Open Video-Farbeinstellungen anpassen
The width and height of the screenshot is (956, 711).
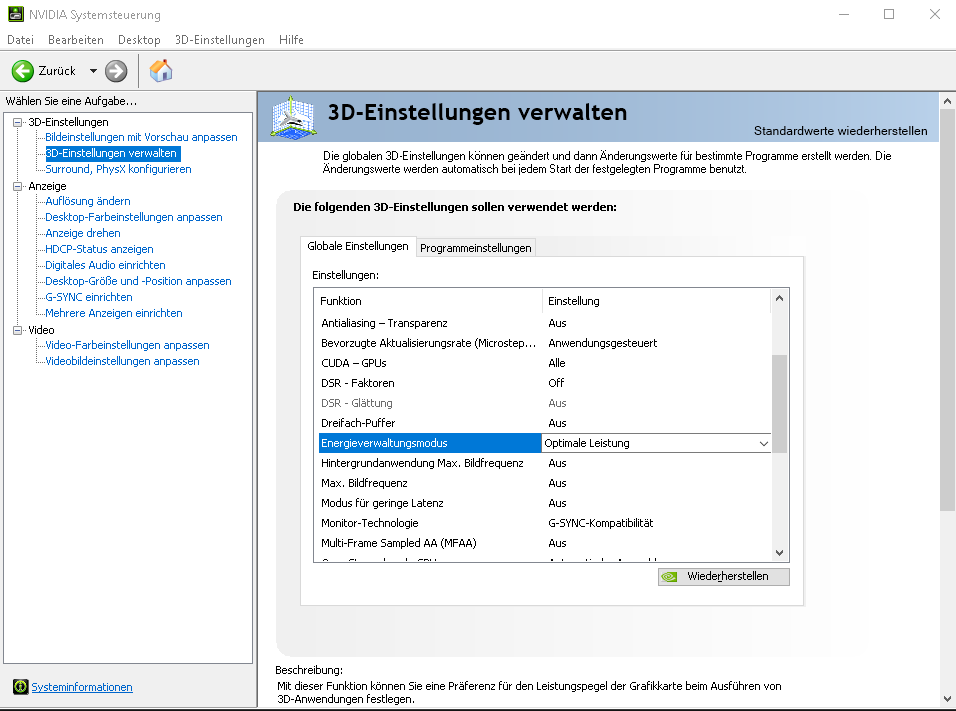[127, 345]
